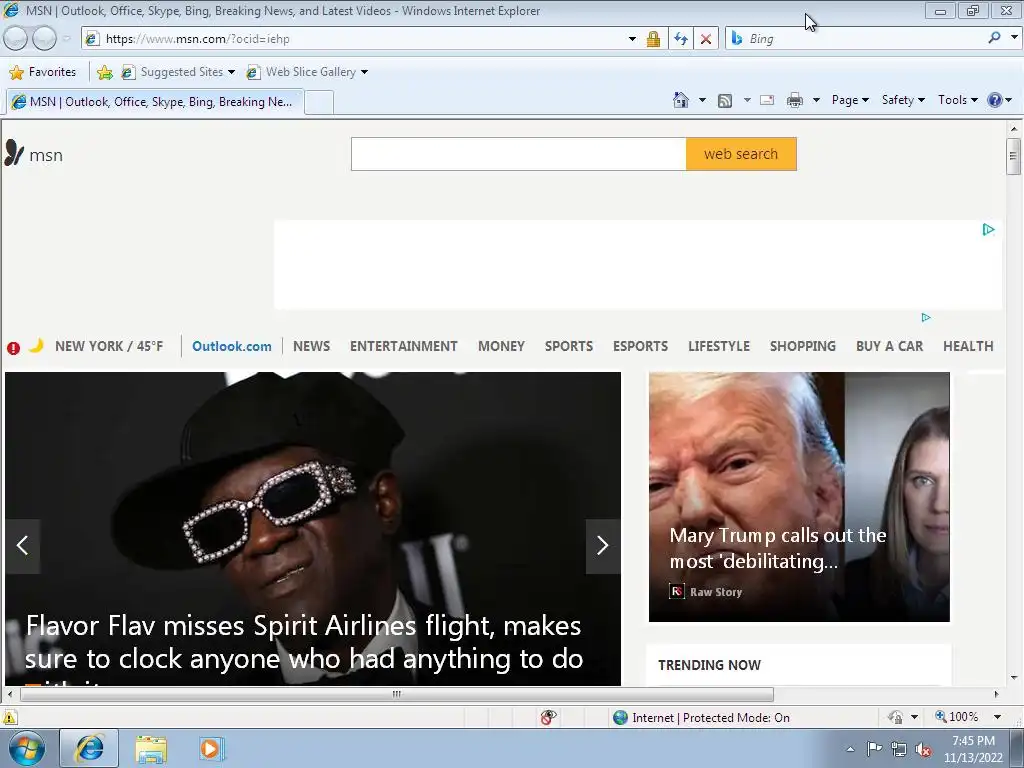Viewport: 1024px width, 768px height.
Task: Advance slideshow with right arrow
Action: (x=603, y=546)
